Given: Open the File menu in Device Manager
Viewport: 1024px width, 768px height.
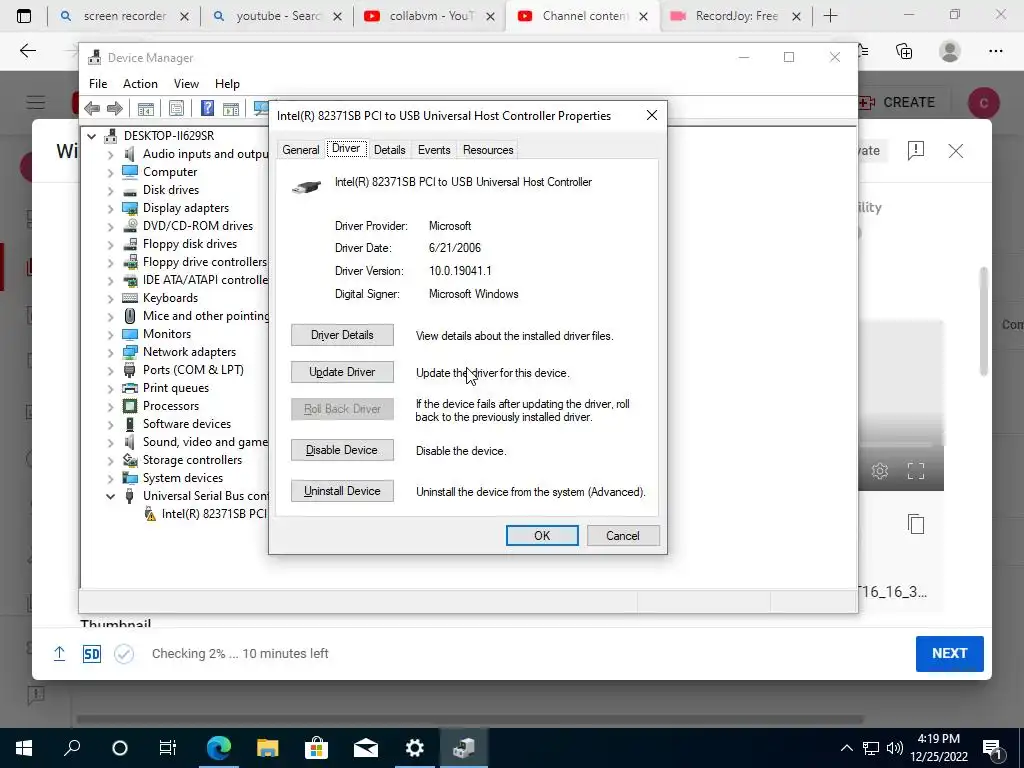Looking at the screenshot, I should pyautogui.click(x=98, y=84).
